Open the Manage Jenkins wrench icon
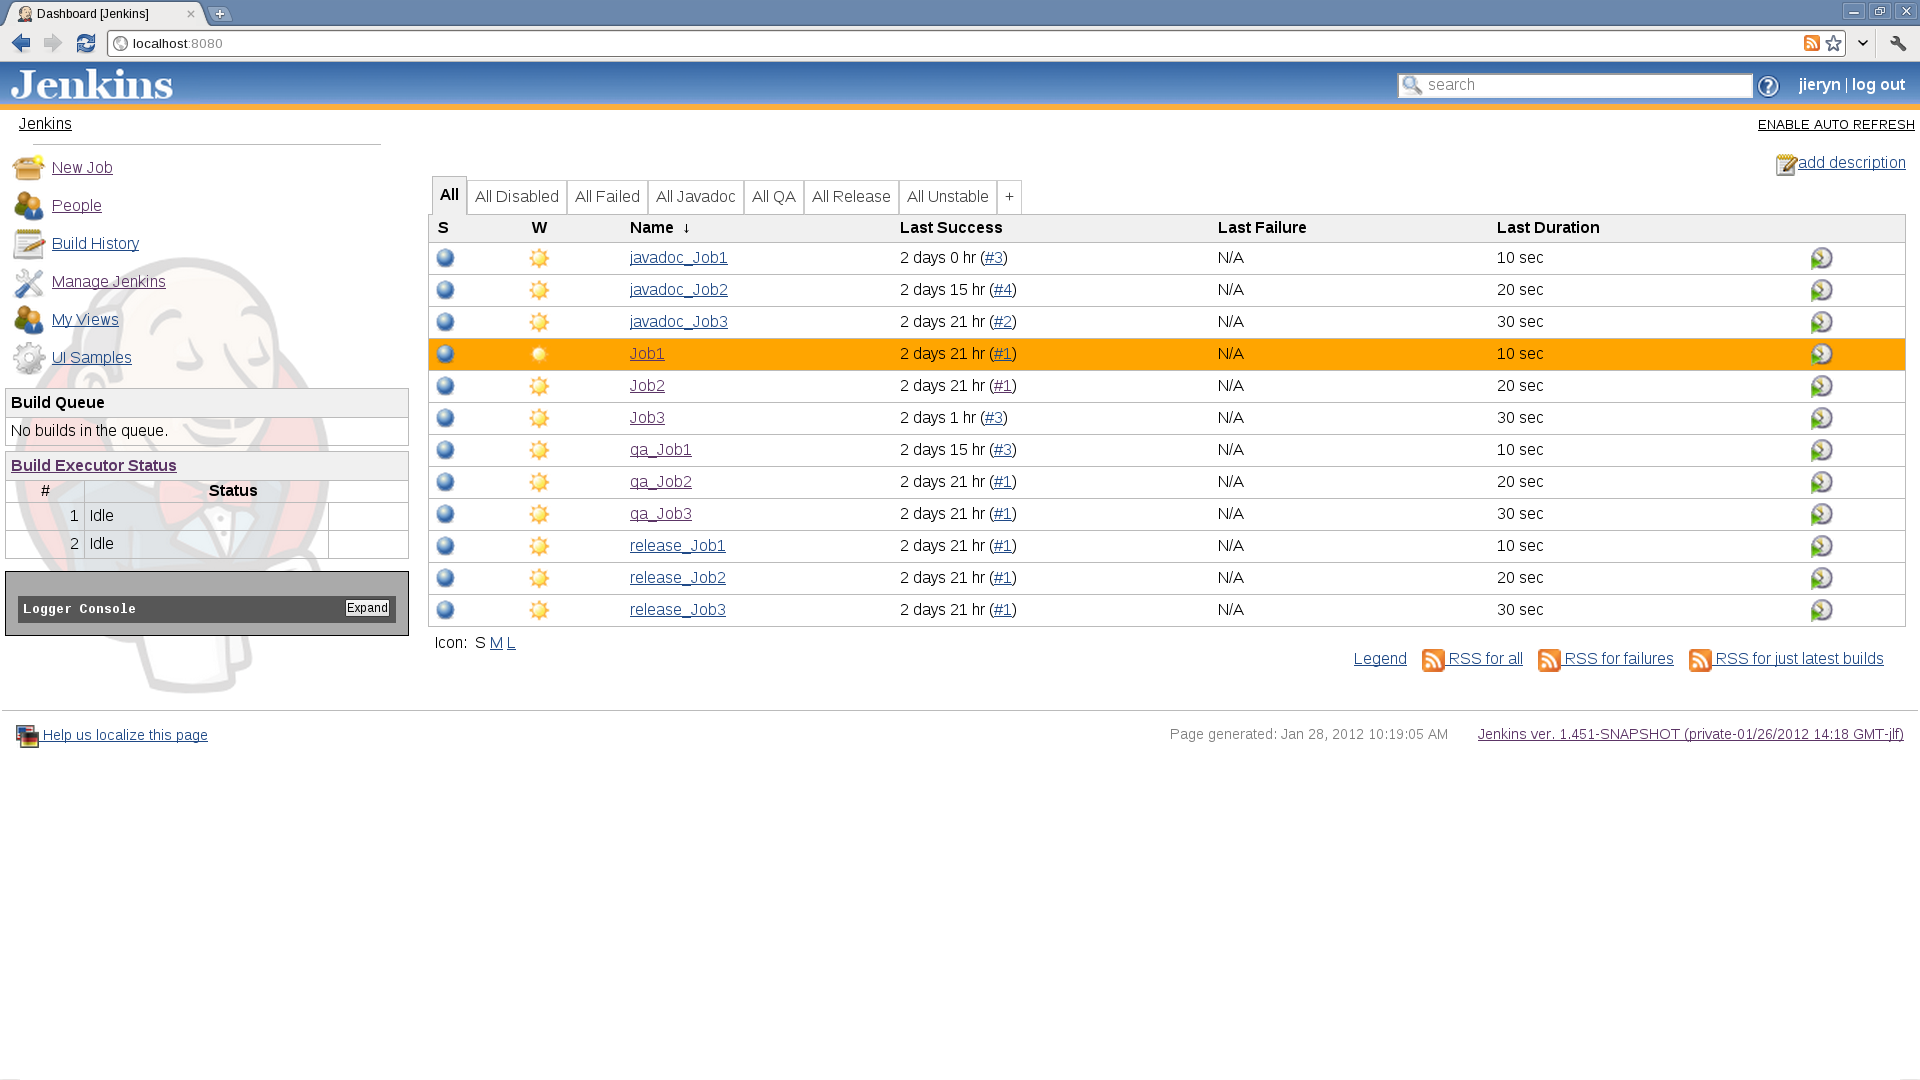The height and width of the screenshot is (1080, 1920). pos(28,282)
